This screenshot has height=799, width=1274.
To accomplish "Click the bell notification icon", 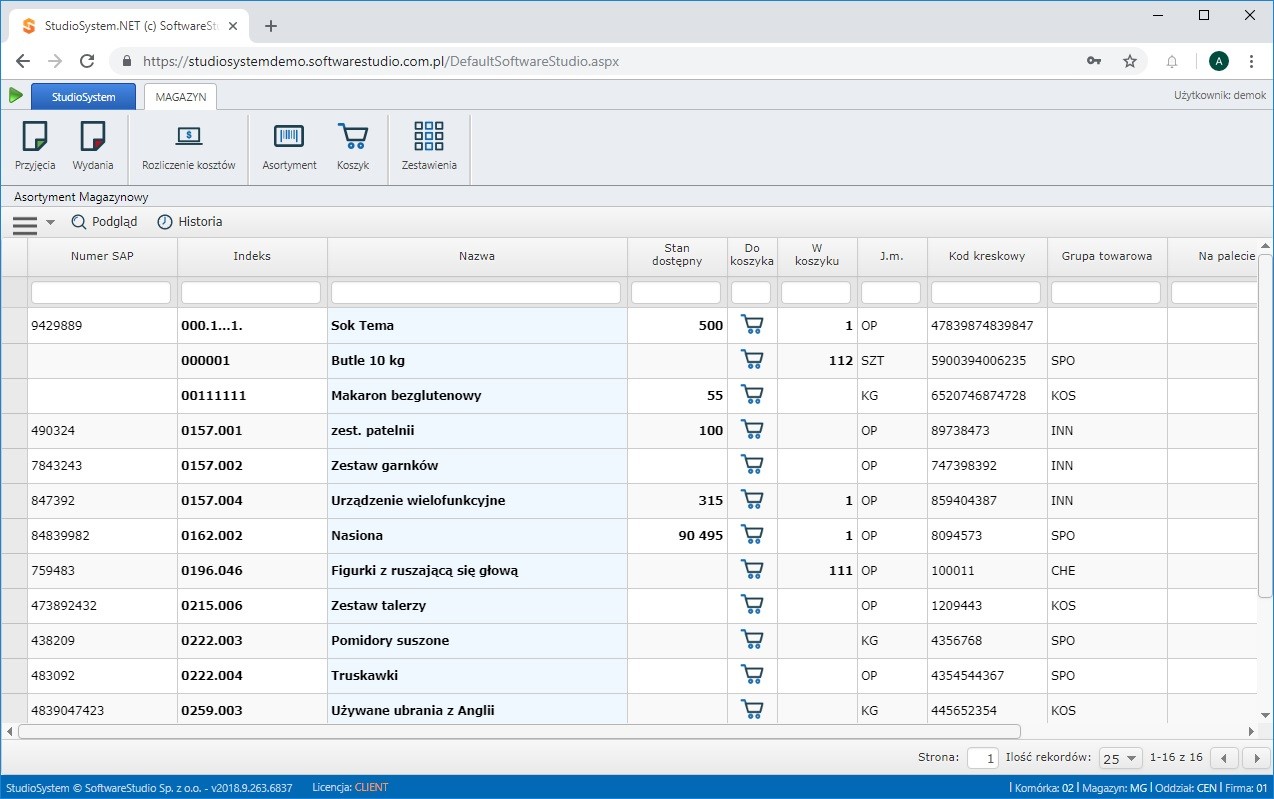I will point(1172,61).
